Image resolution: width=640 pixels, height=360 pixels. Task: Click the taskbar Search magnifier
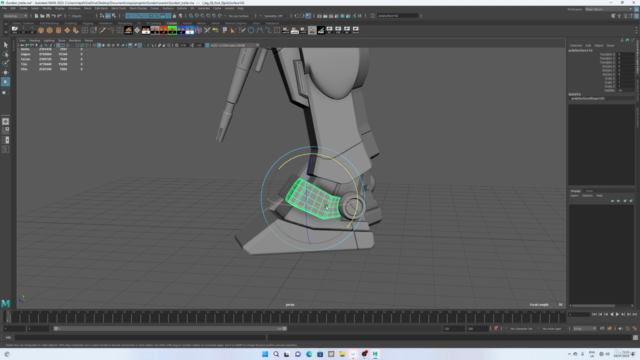276,354
